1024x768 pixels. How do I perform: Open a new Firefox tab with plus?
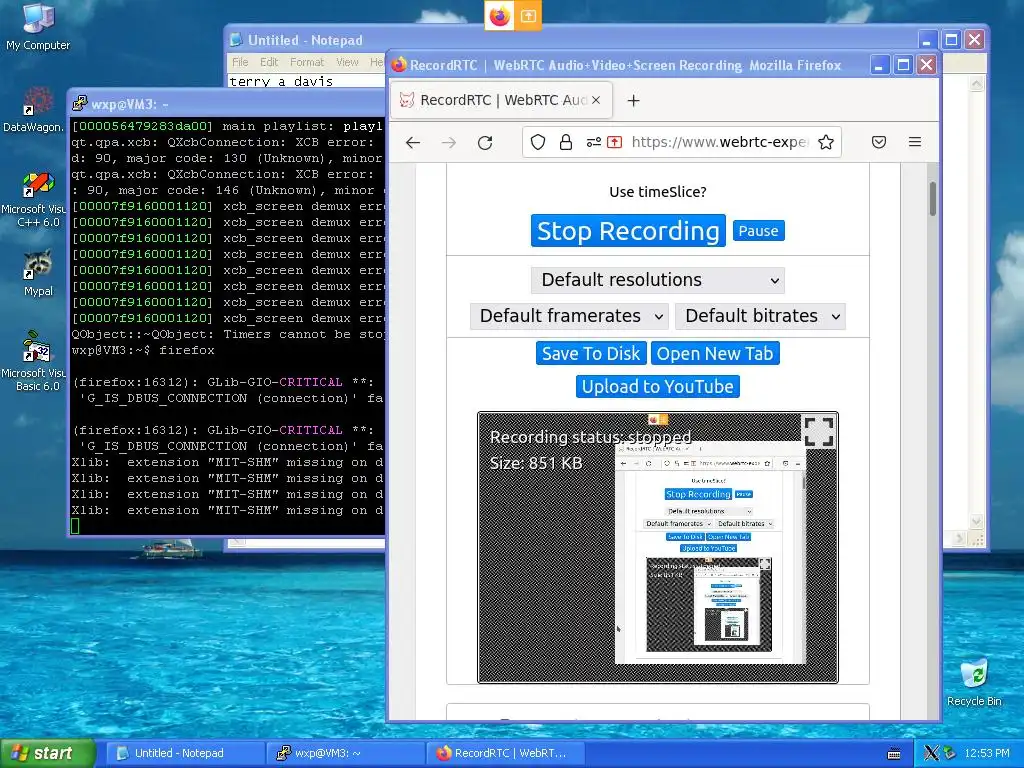(x=633, y=101)
